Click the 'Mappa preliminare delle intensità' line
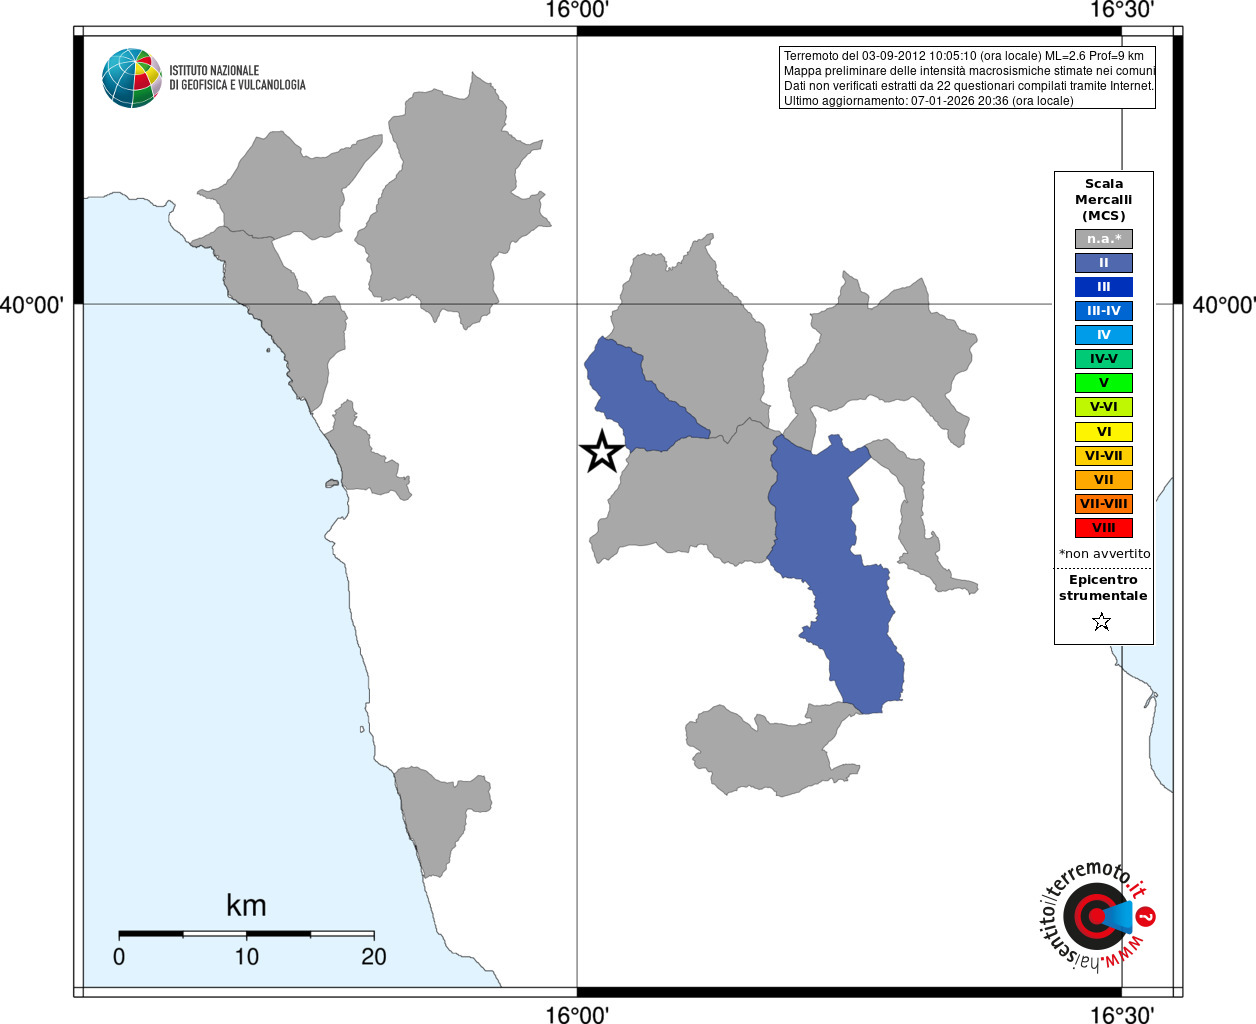The width and height of the screenshot is (1256, 1024). click(969, 71)
